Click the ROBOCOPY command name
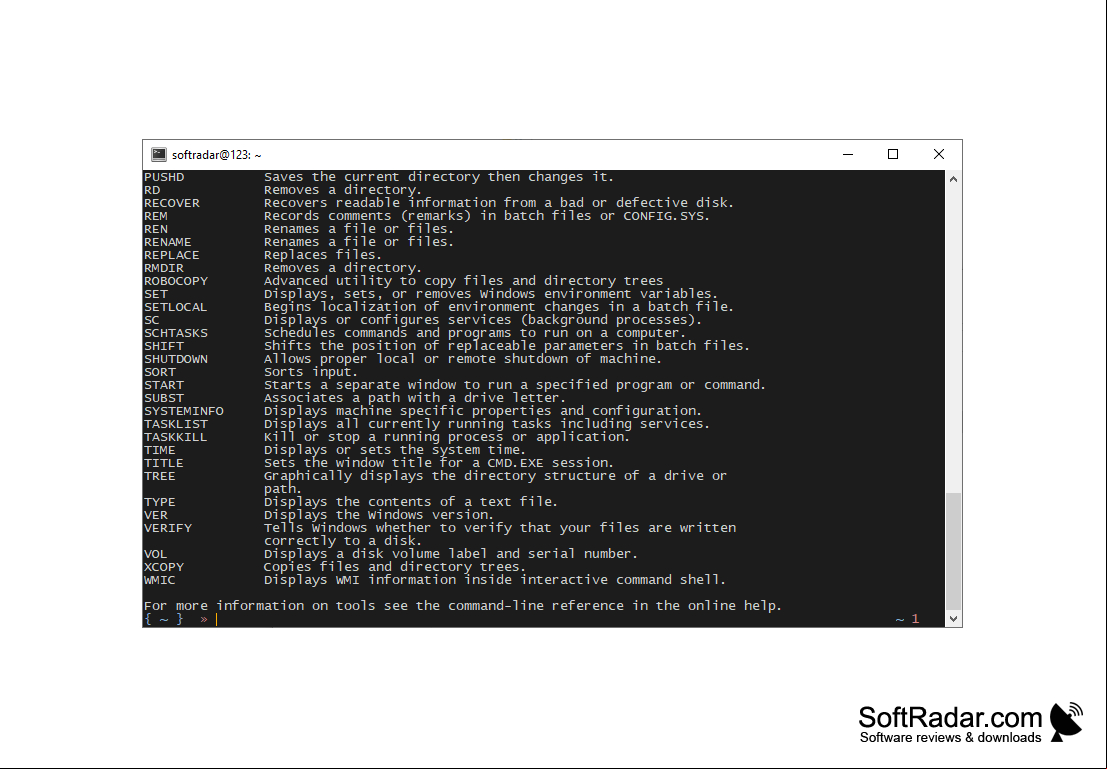The image size is (1107, 769). pos(176,281)
